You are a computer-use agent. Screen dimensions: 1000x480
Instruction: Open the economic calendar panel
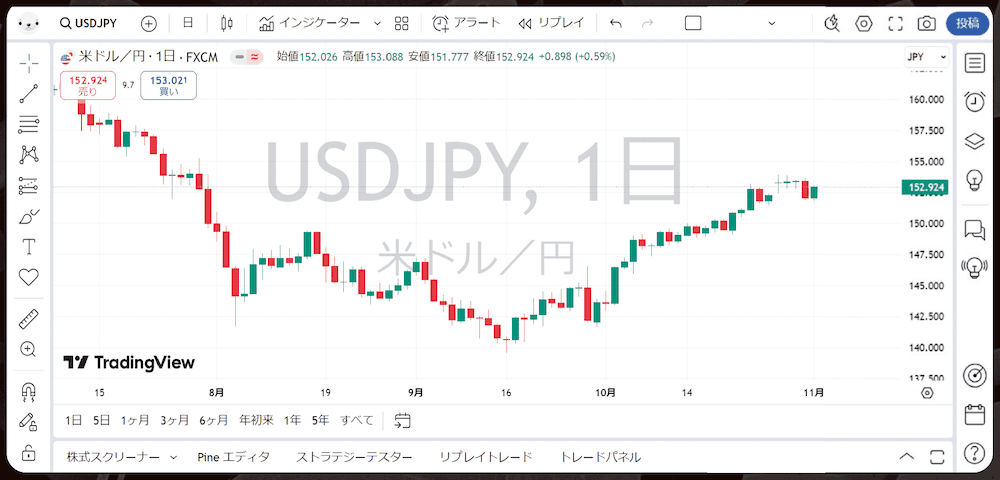pyautogui.click(x=974, y=414)
